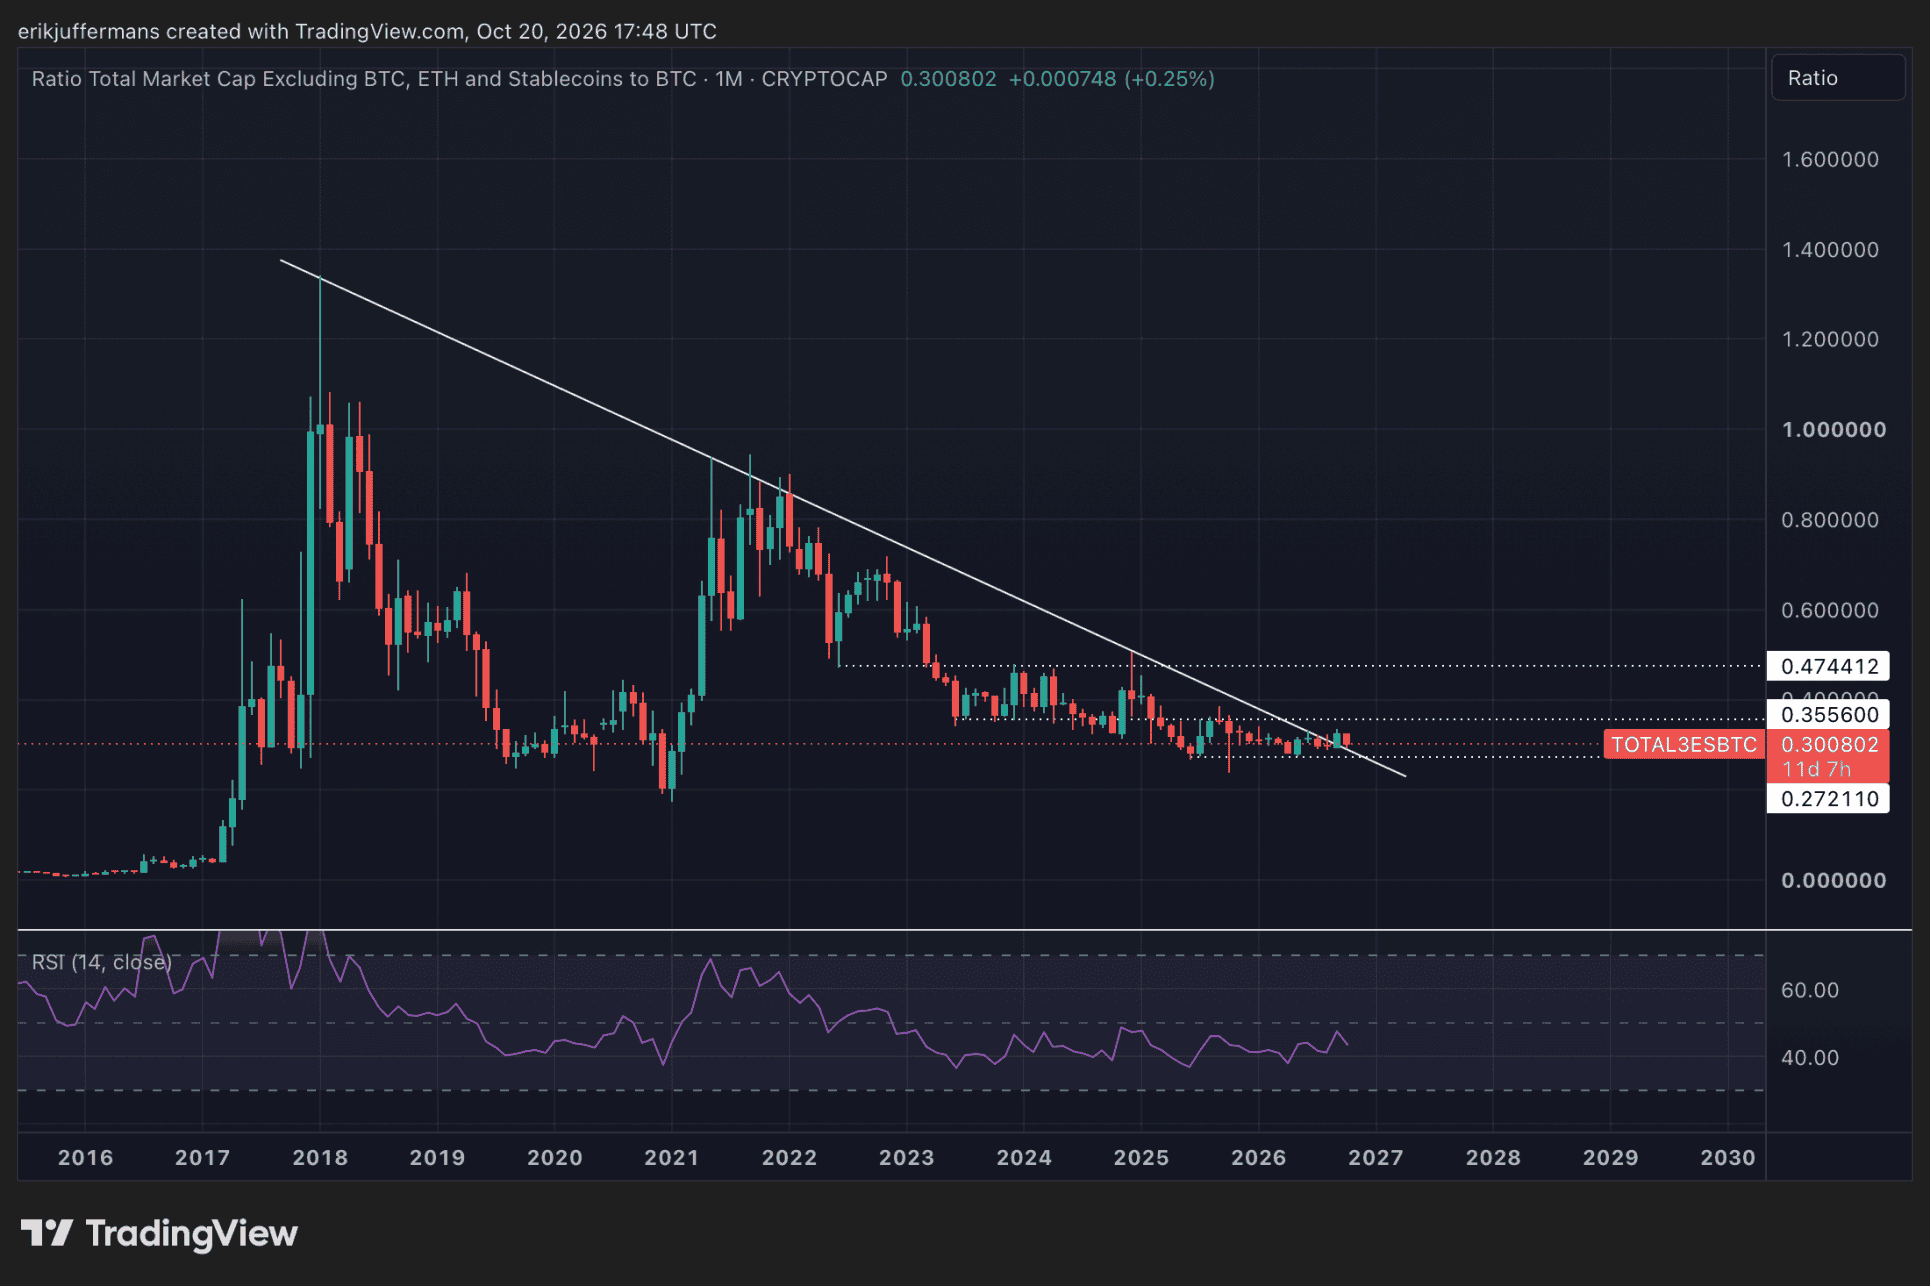The image size is (1930, 1286).
Task: Click the TradingView logo at bottom left
Action: (159, 1233)
